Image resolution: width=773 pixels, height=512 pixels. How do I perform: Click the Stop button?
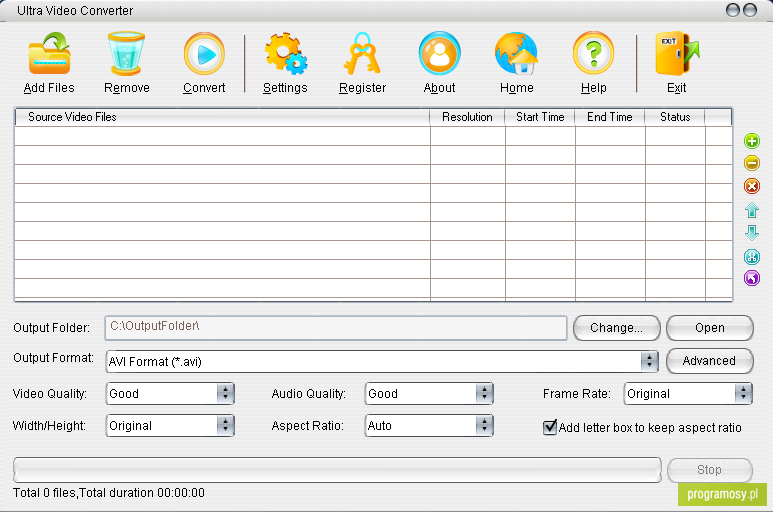coord(710,470)
